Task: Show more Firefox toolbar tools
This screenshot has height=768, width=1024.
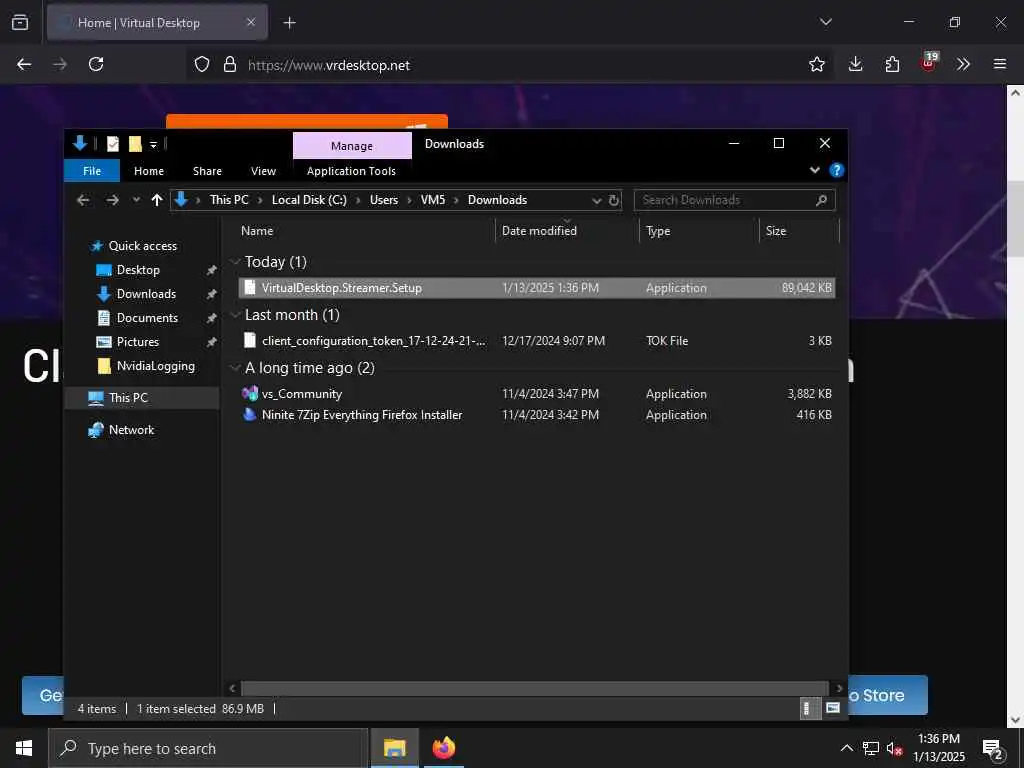Action: click(x=963, y=64)
